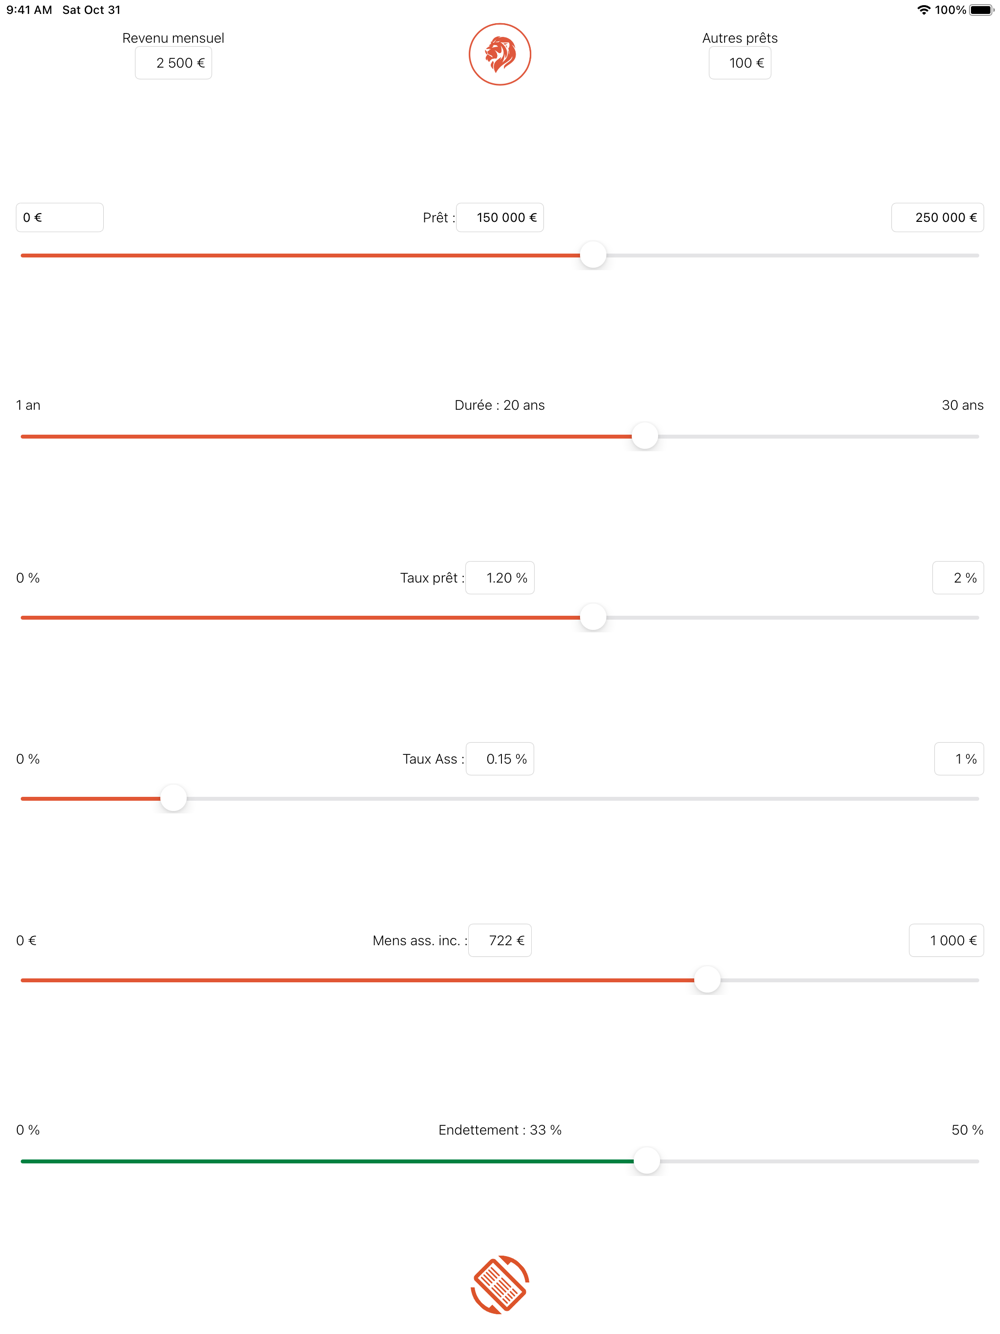Edit the Taux prêt 1.20 % field
1000x1334 pixels.
pos(500,578)
